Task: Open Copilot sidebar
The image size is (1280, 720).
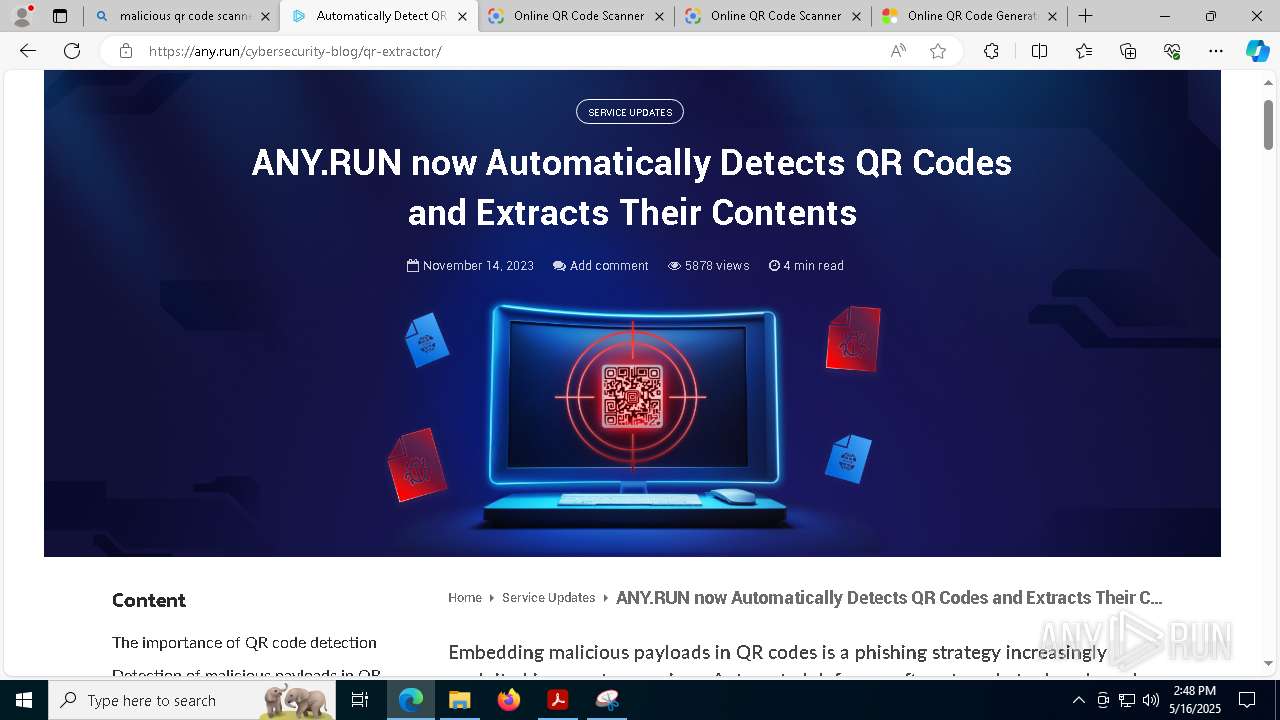Action: click(1257, 51)
